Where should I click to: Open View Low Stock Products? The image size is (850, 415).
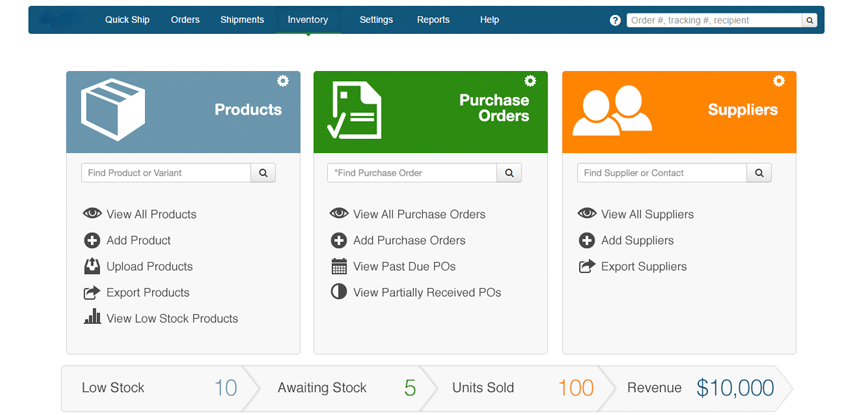point(172,318)
